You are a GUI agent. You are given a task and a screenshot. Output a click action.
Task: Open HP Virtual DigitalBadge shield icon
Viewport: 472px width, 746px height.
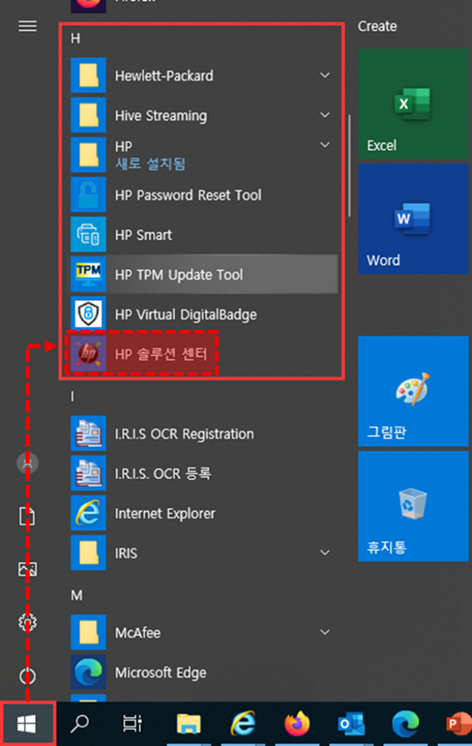pyautogui.click(x=88, y=314)
